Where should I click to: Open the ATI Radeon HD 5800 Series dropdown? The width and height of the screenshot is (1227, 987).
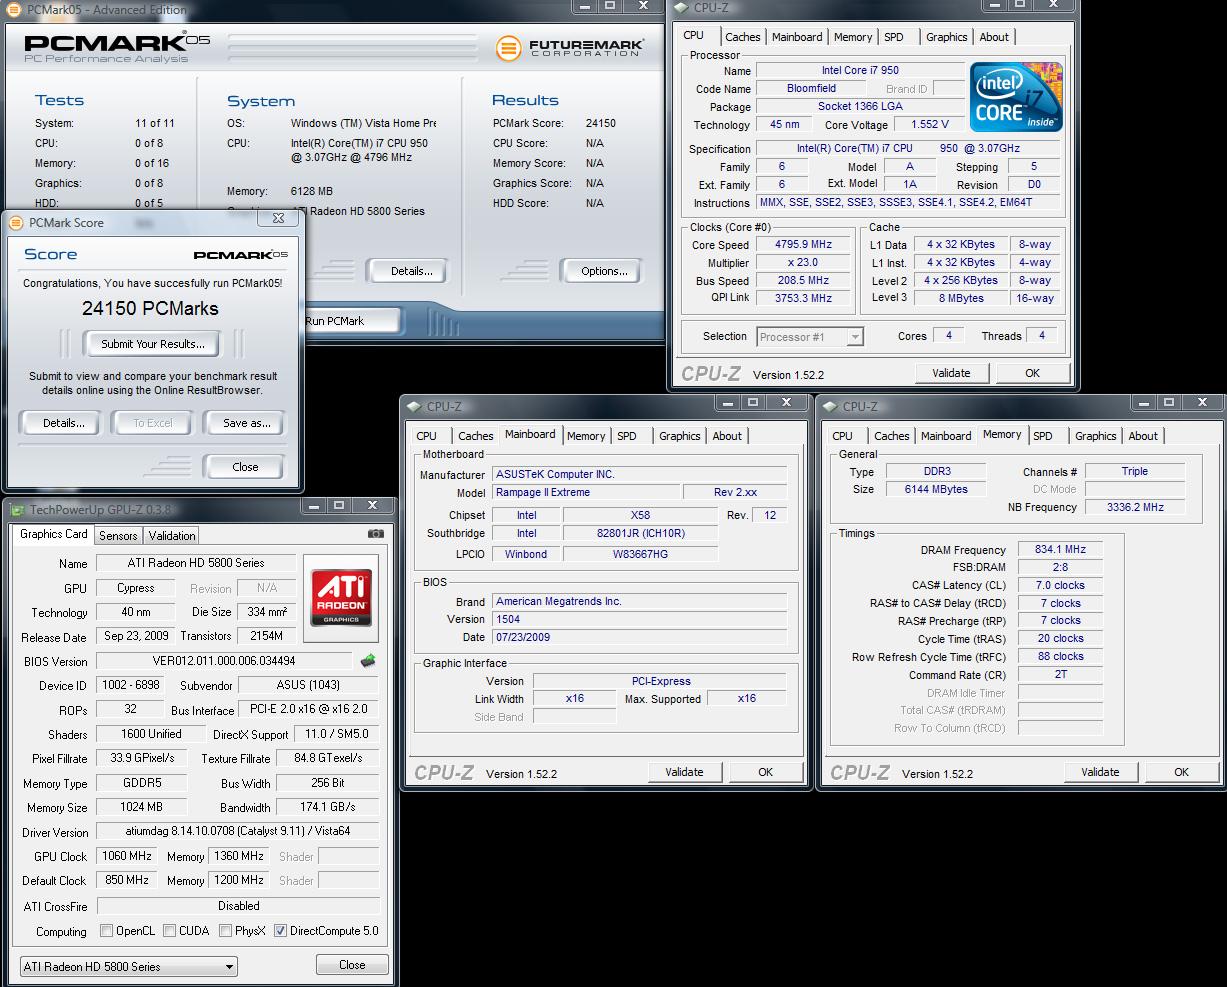[x=129, y=966]
